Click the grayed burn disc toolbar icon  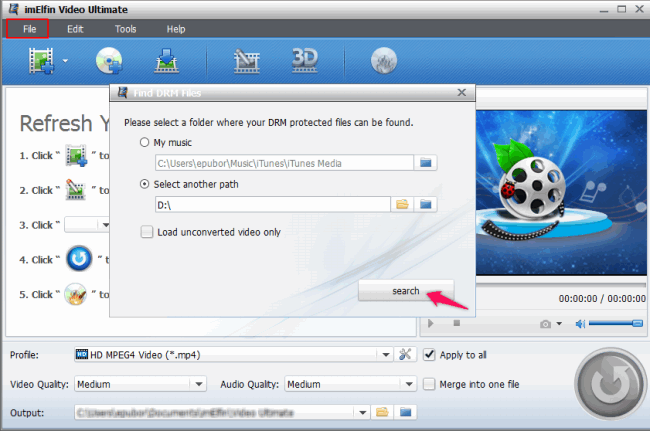[383, 61]
